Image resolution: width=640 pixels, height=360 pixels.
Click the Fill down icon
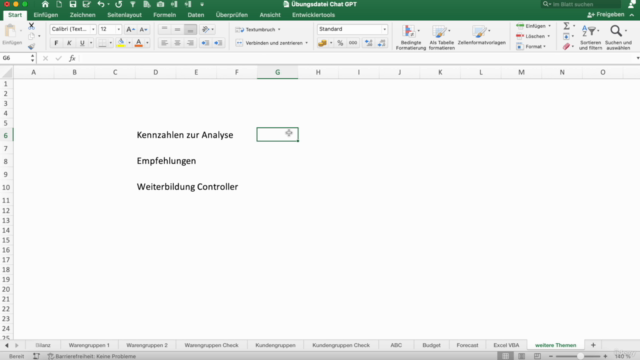[x=567, y=36]
